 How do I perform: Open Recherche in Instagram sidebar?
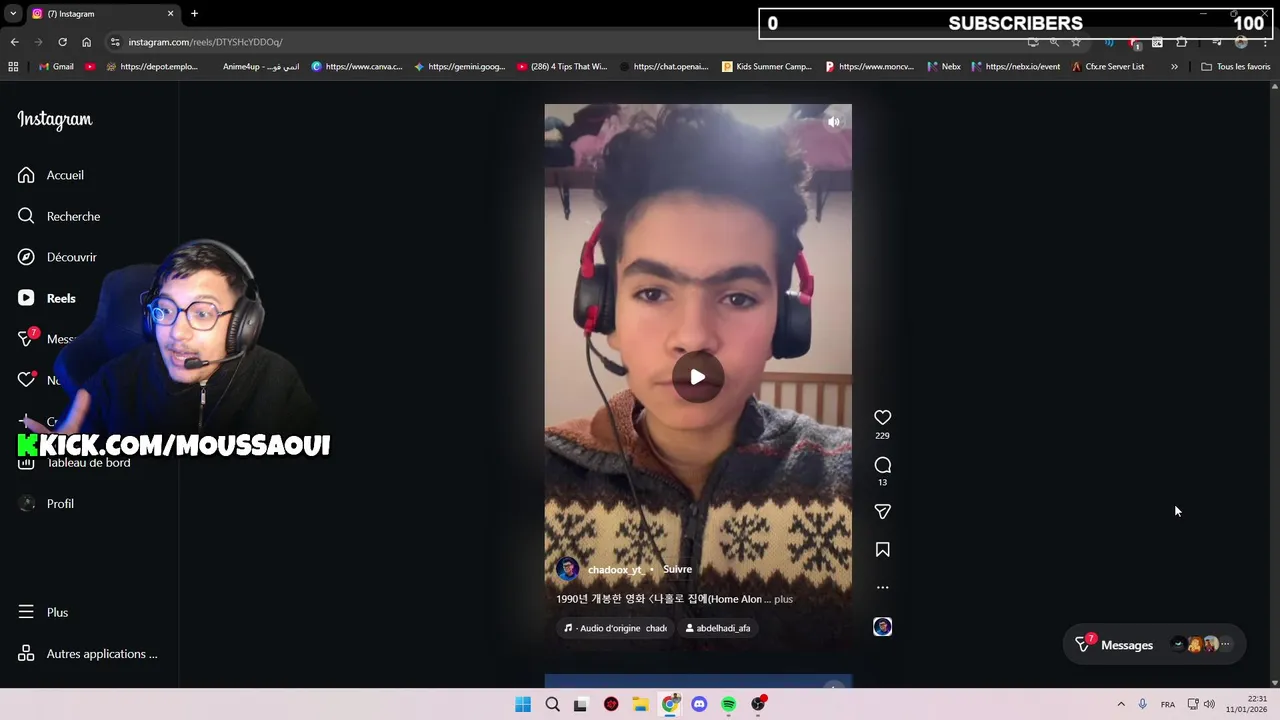(73, 216)
